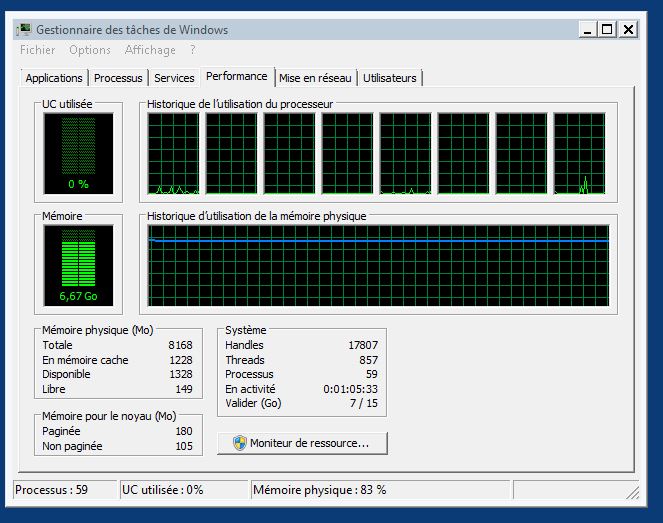Select the Performance tab
663x523 pixels.
coord(237,76)
